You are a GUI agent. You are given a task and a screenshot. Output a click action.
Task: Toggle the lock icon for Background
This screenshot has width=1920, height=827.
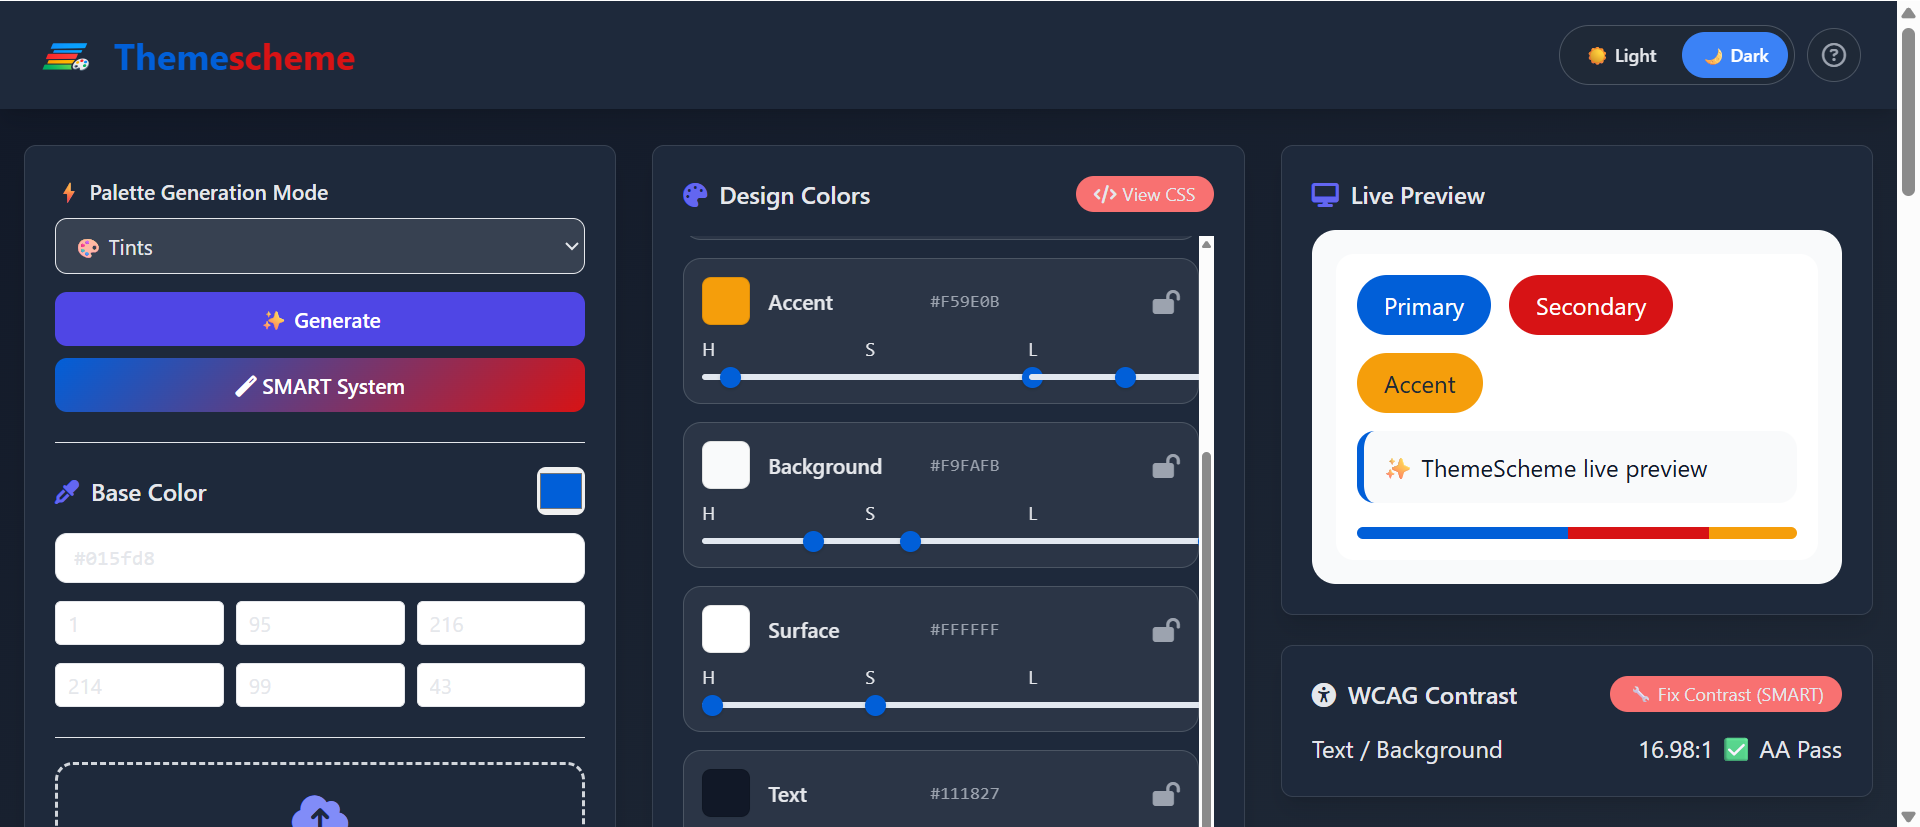[1166, 466]
